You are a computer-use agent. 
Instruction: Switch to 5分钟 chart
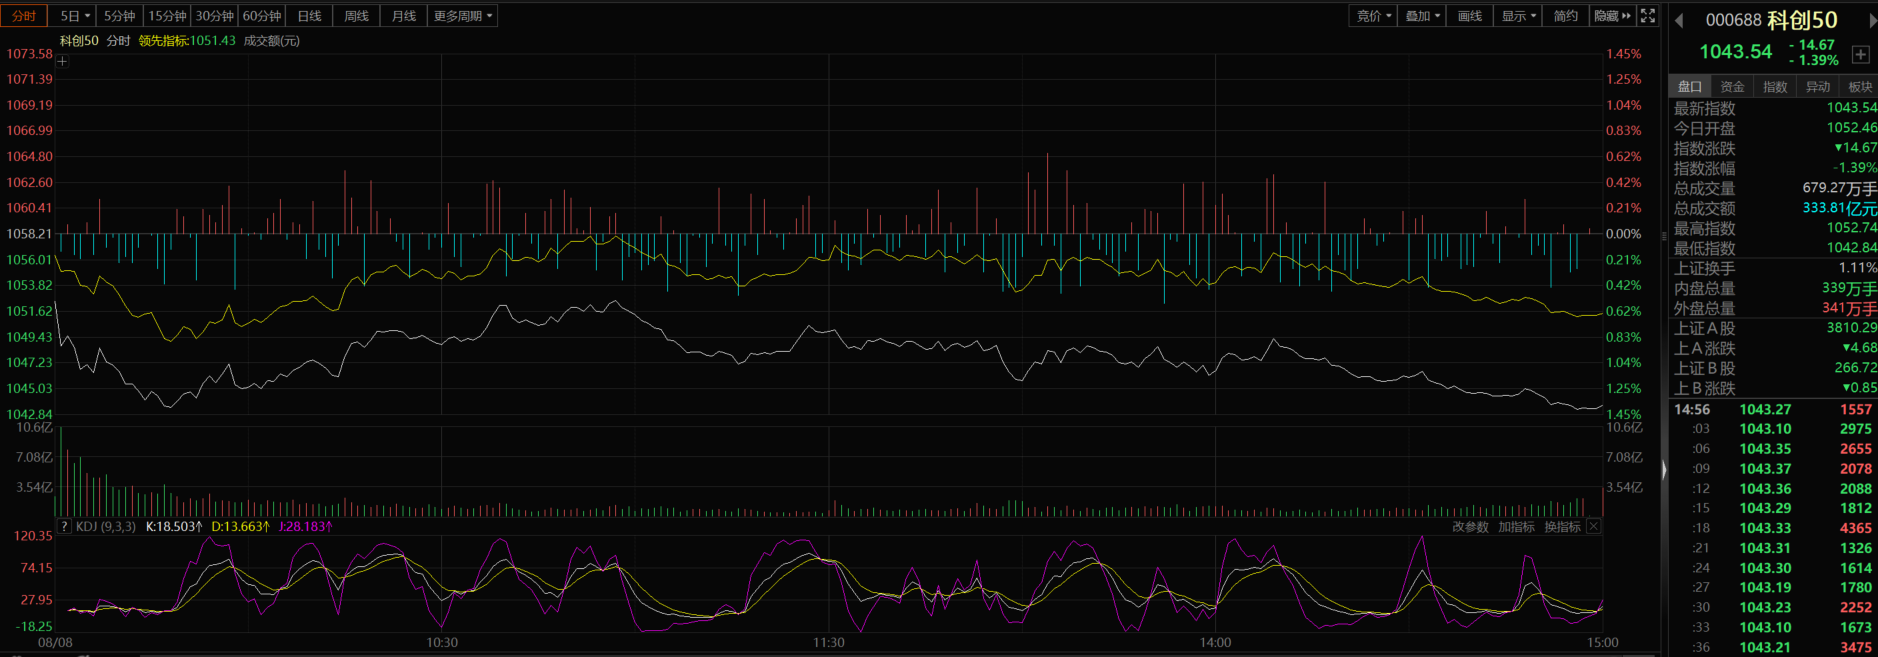(120, 16)
